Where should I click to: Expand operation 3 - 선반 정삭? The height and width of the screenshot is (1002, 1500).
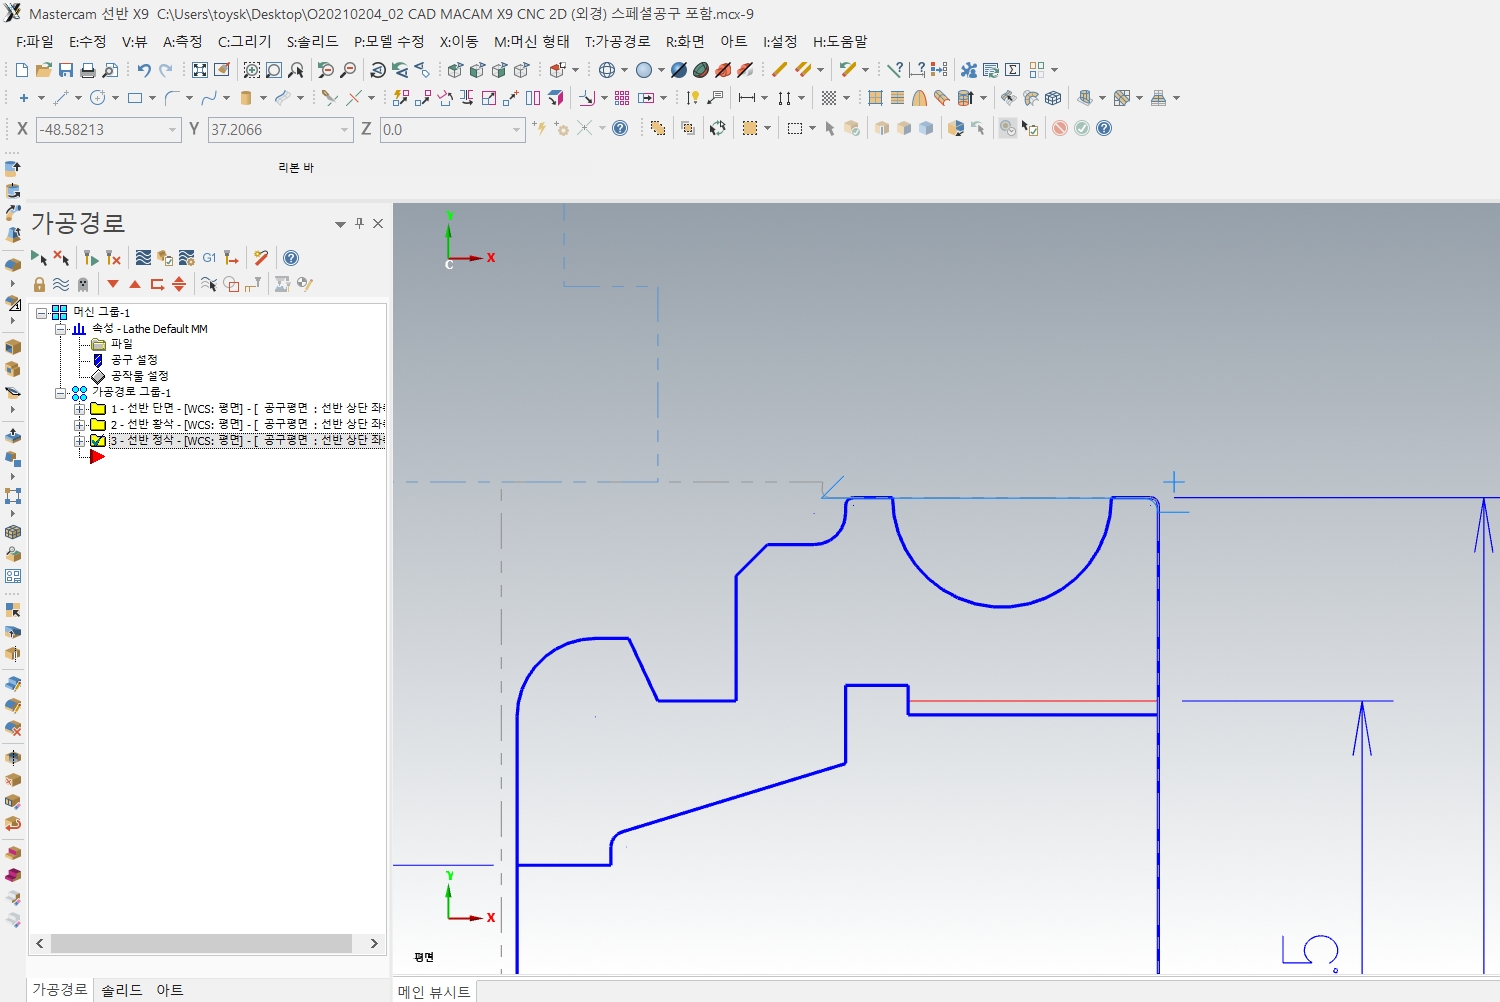pos(79,441)
